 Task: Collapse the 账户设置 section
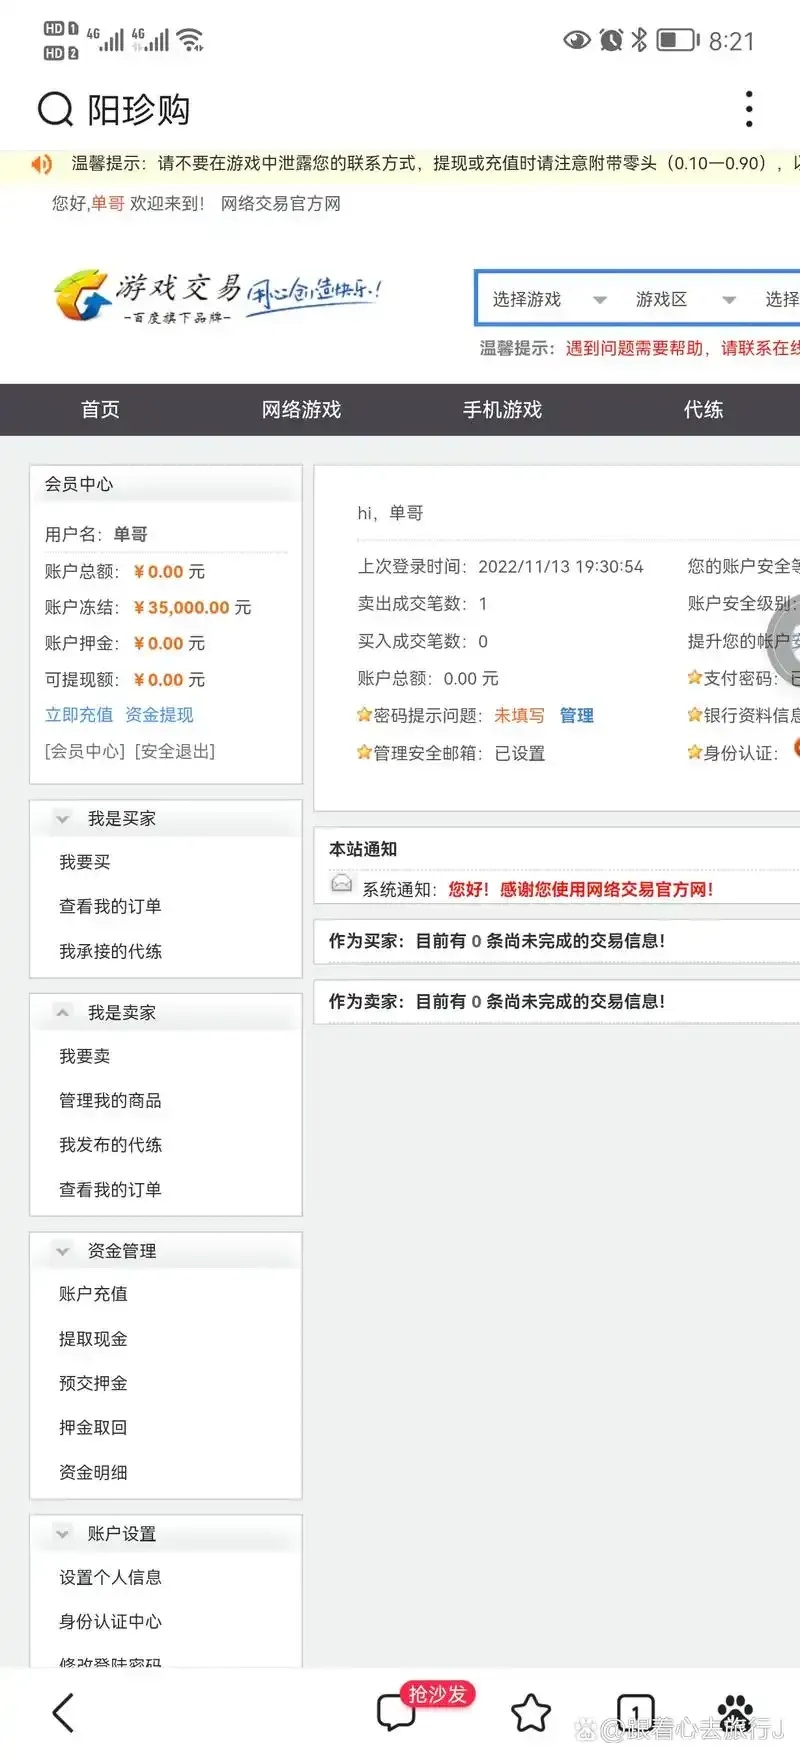tap(63, 1533)
